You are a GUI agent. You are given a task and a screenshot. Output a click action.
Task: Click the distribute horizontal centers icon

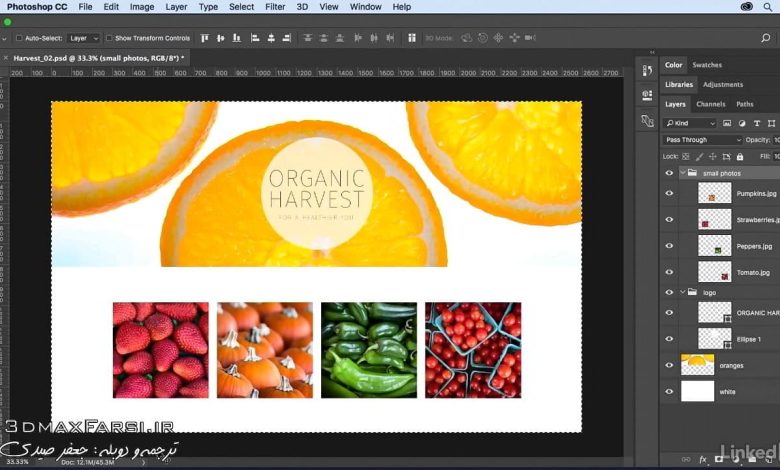(374, 38)
